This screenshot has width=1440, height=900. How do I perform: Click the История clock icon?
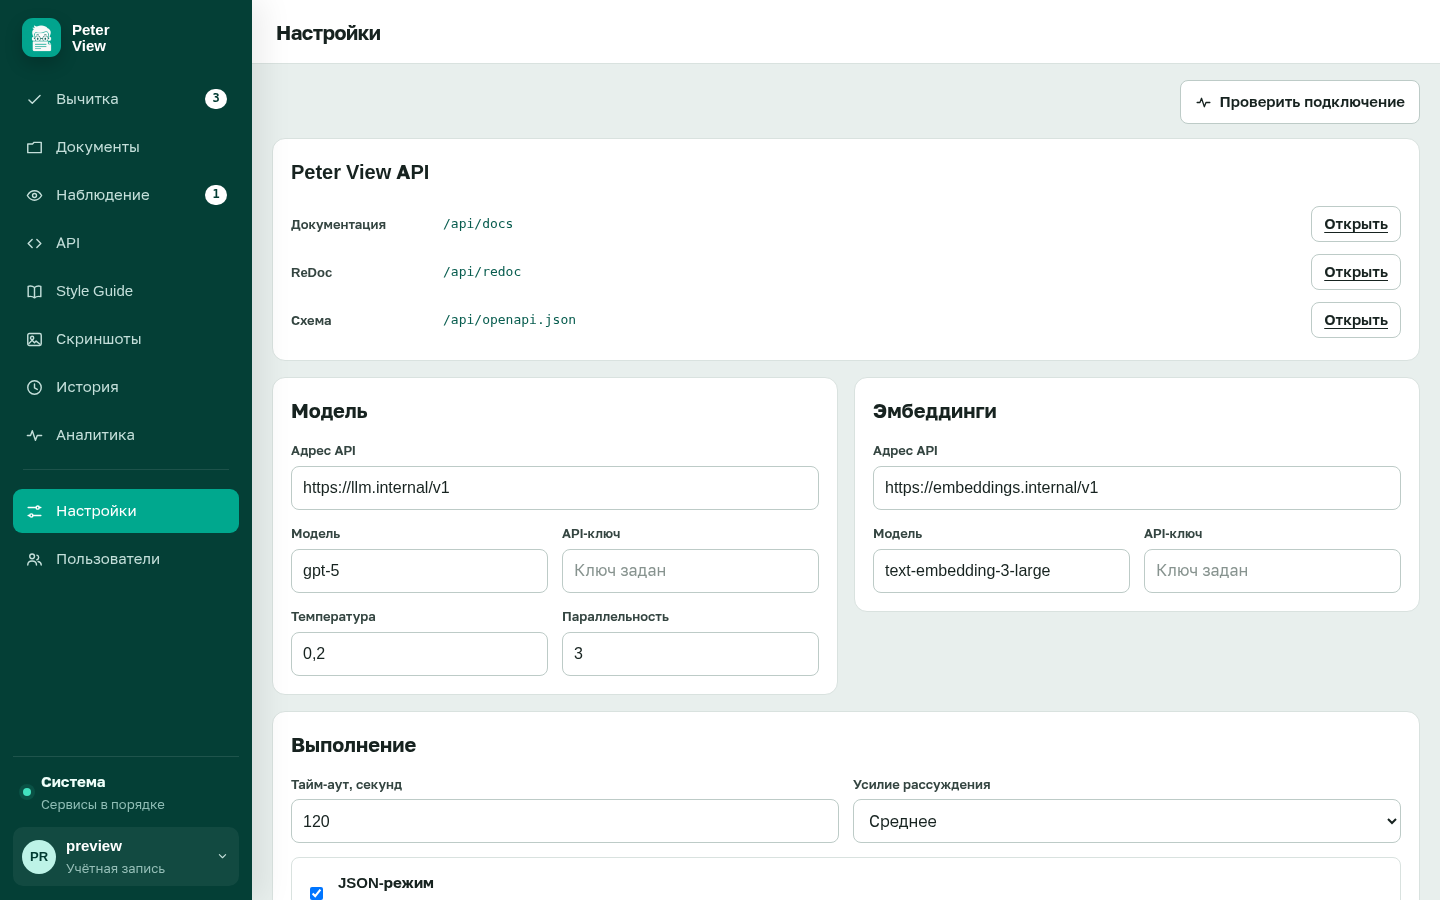[x=34, y=387]
